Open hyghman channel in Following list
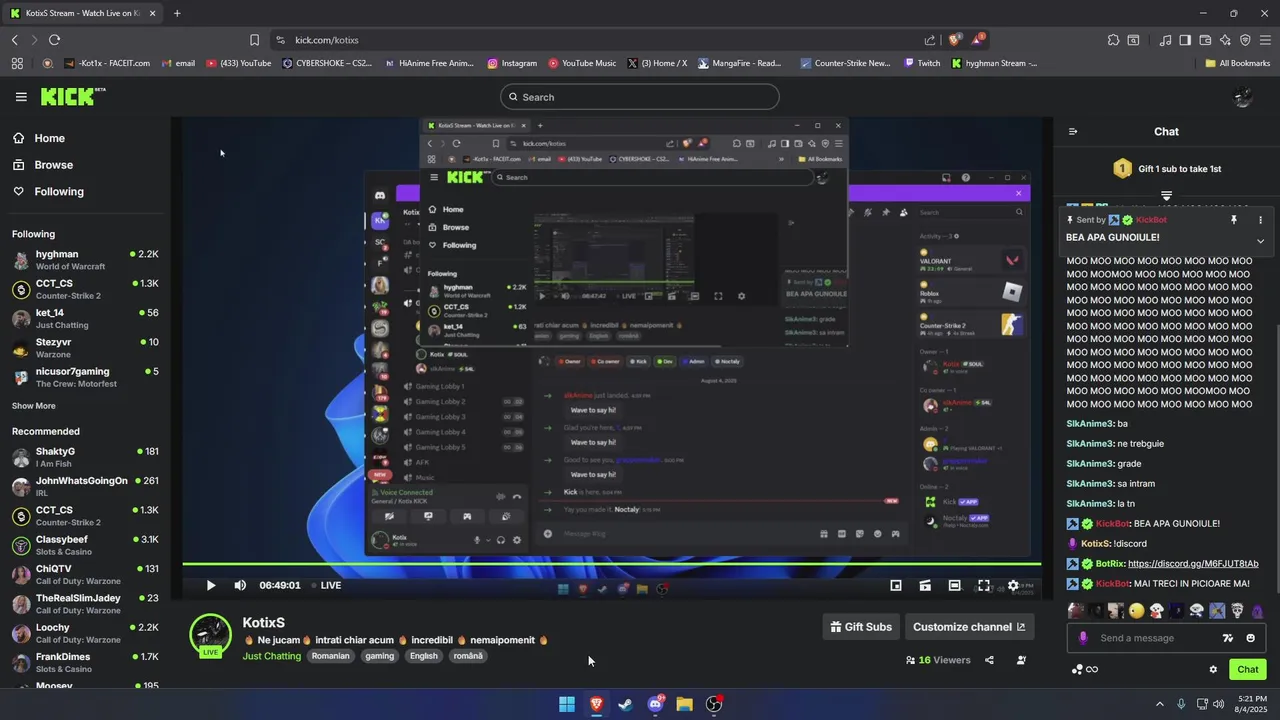The image size is (1280, 720). (x=85, y=260)
